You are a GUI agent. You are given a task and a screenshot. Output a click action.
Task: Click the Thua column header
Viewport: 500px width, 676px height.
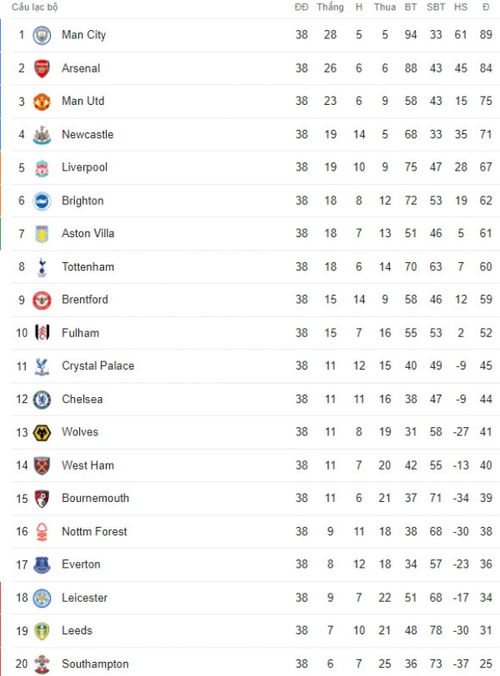coord(384,7)
